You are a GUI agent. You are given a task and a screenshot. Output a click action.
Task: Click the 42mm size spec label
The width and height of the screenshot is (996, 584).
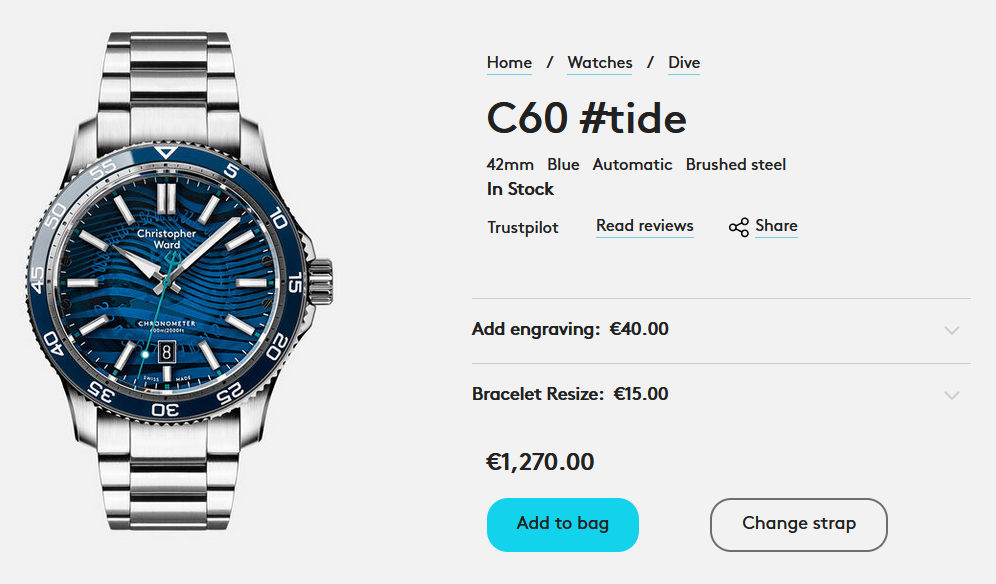(x=510, y=165)
